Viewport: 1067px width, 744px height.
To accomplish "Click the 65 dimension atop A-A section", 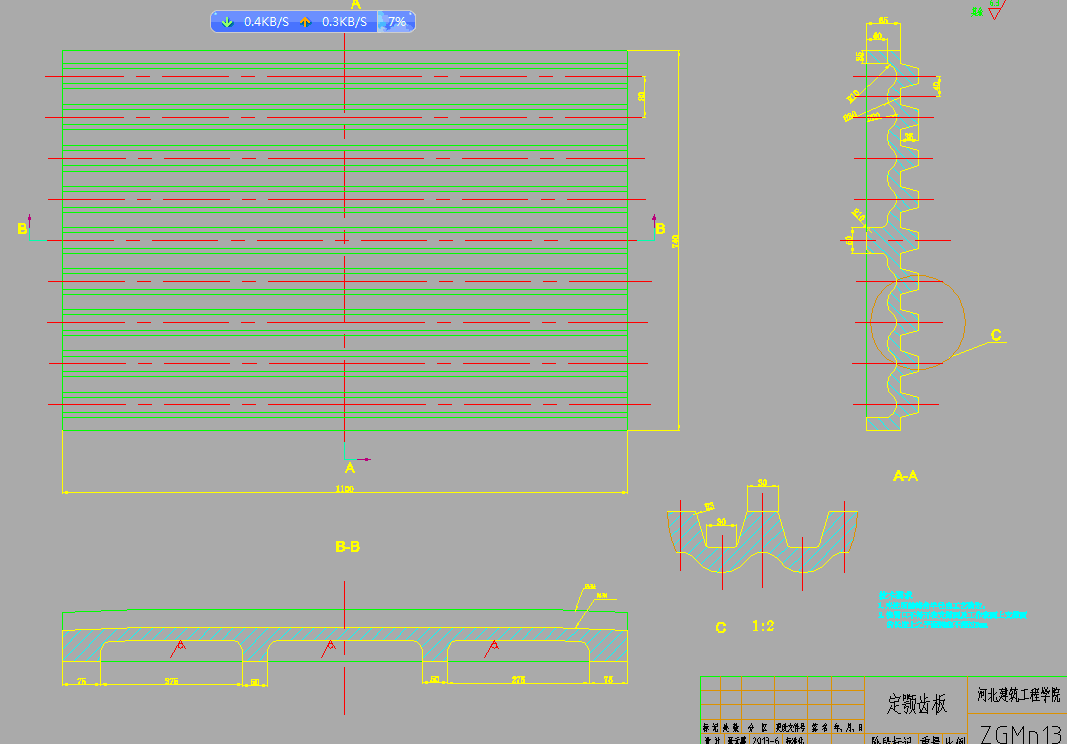I will pyautogui.click(x=883, y=20).
